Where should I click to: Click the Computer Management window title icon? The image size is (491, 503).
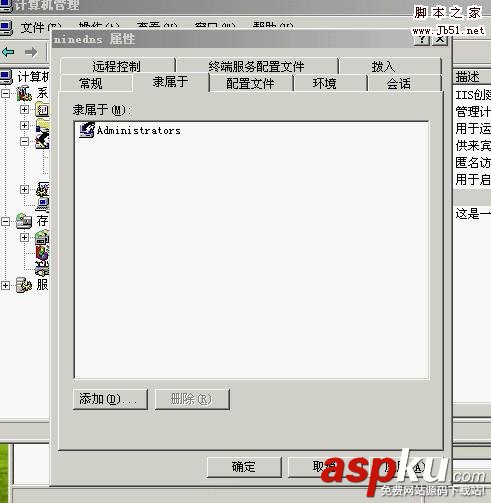click(x=6, y=6)
